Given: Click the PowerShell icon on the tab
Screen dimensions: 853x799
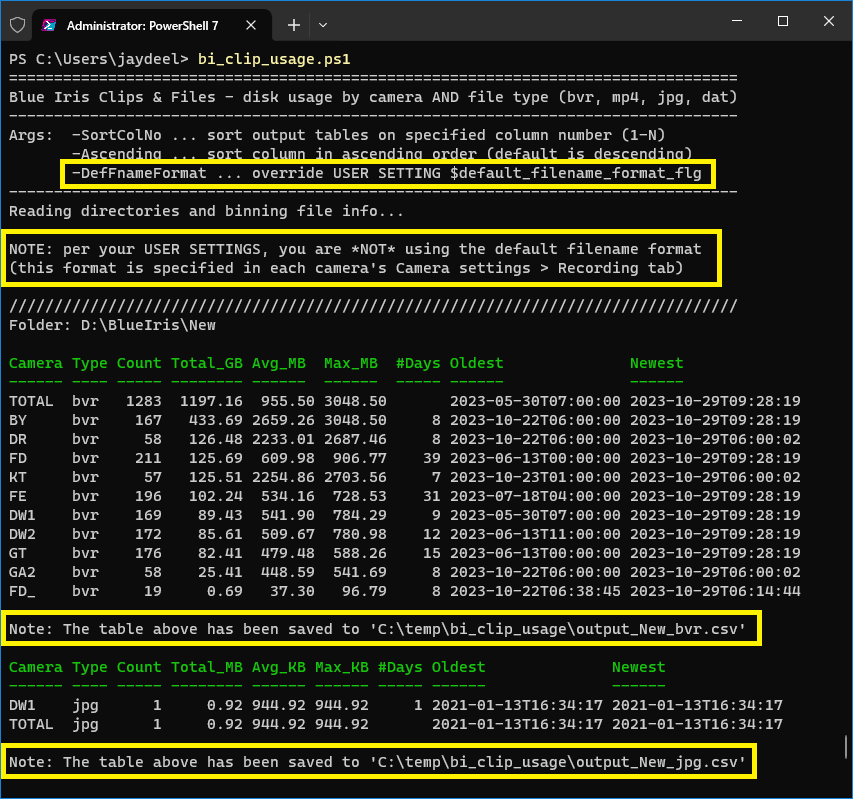Looking at the screenshot, I should pos(49,25).
